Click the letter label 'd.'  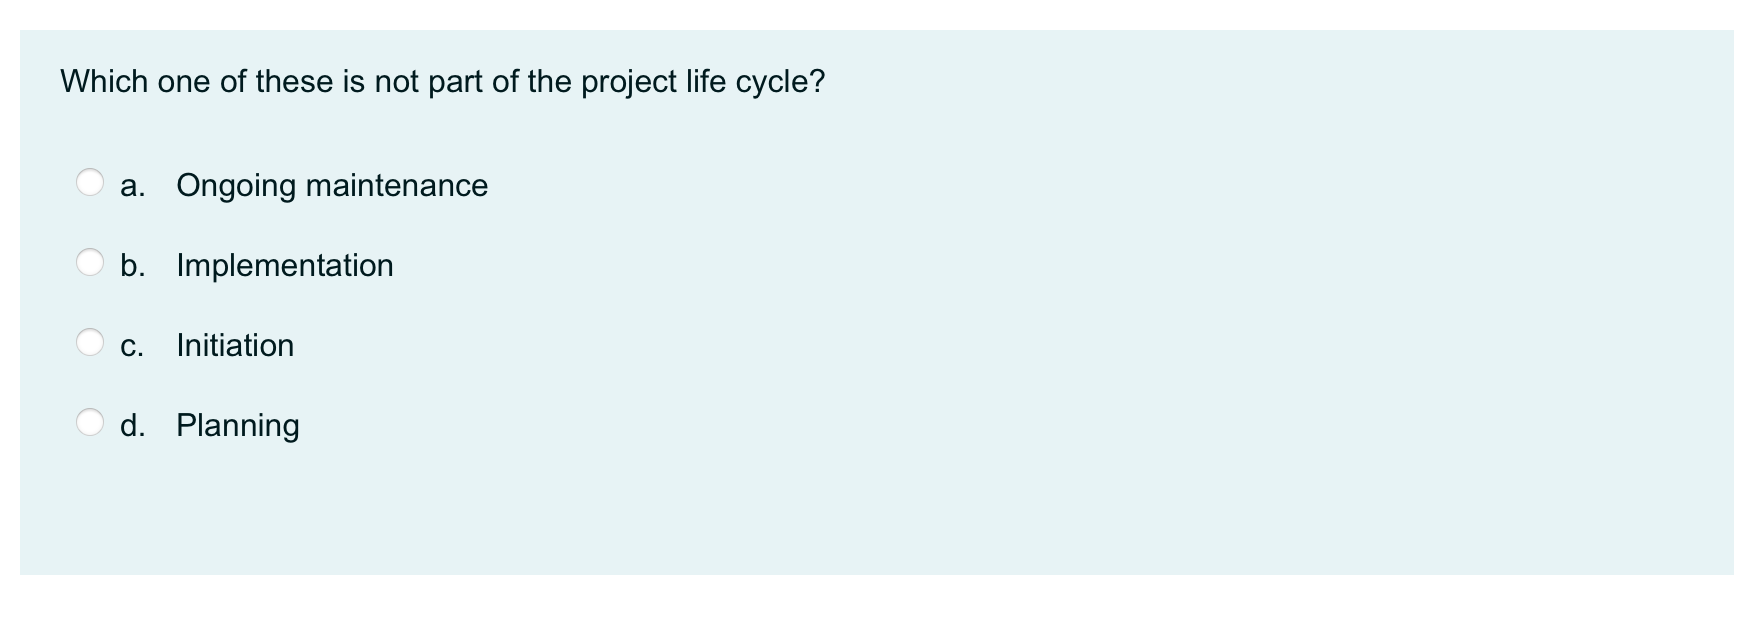(133, 426)
